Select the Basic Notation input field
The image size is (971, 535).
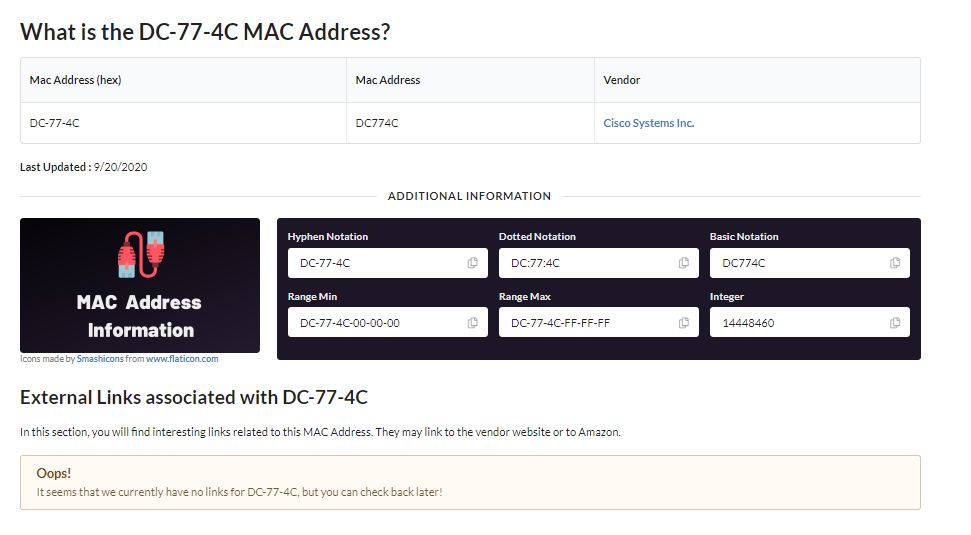click(797, 263)
